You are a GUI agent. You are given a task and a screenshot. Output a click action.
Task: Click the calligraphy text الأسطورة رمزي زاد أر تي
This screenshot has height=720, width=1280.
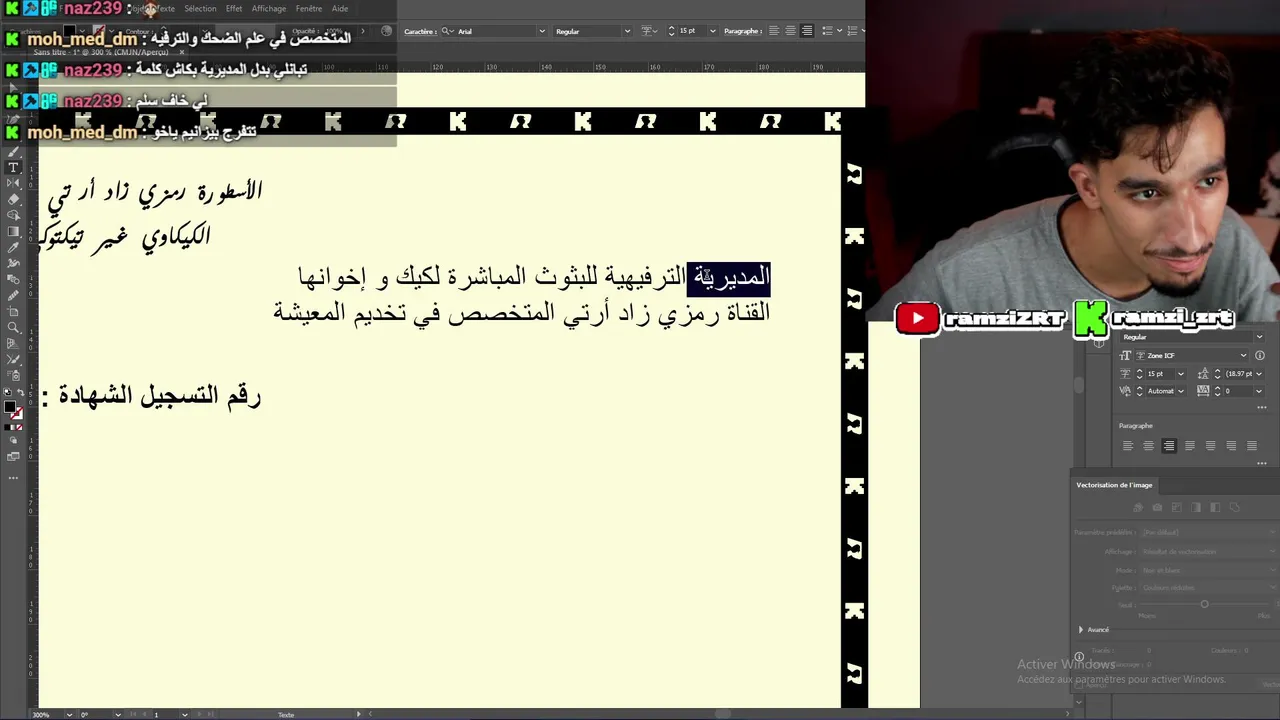point(155,193)
